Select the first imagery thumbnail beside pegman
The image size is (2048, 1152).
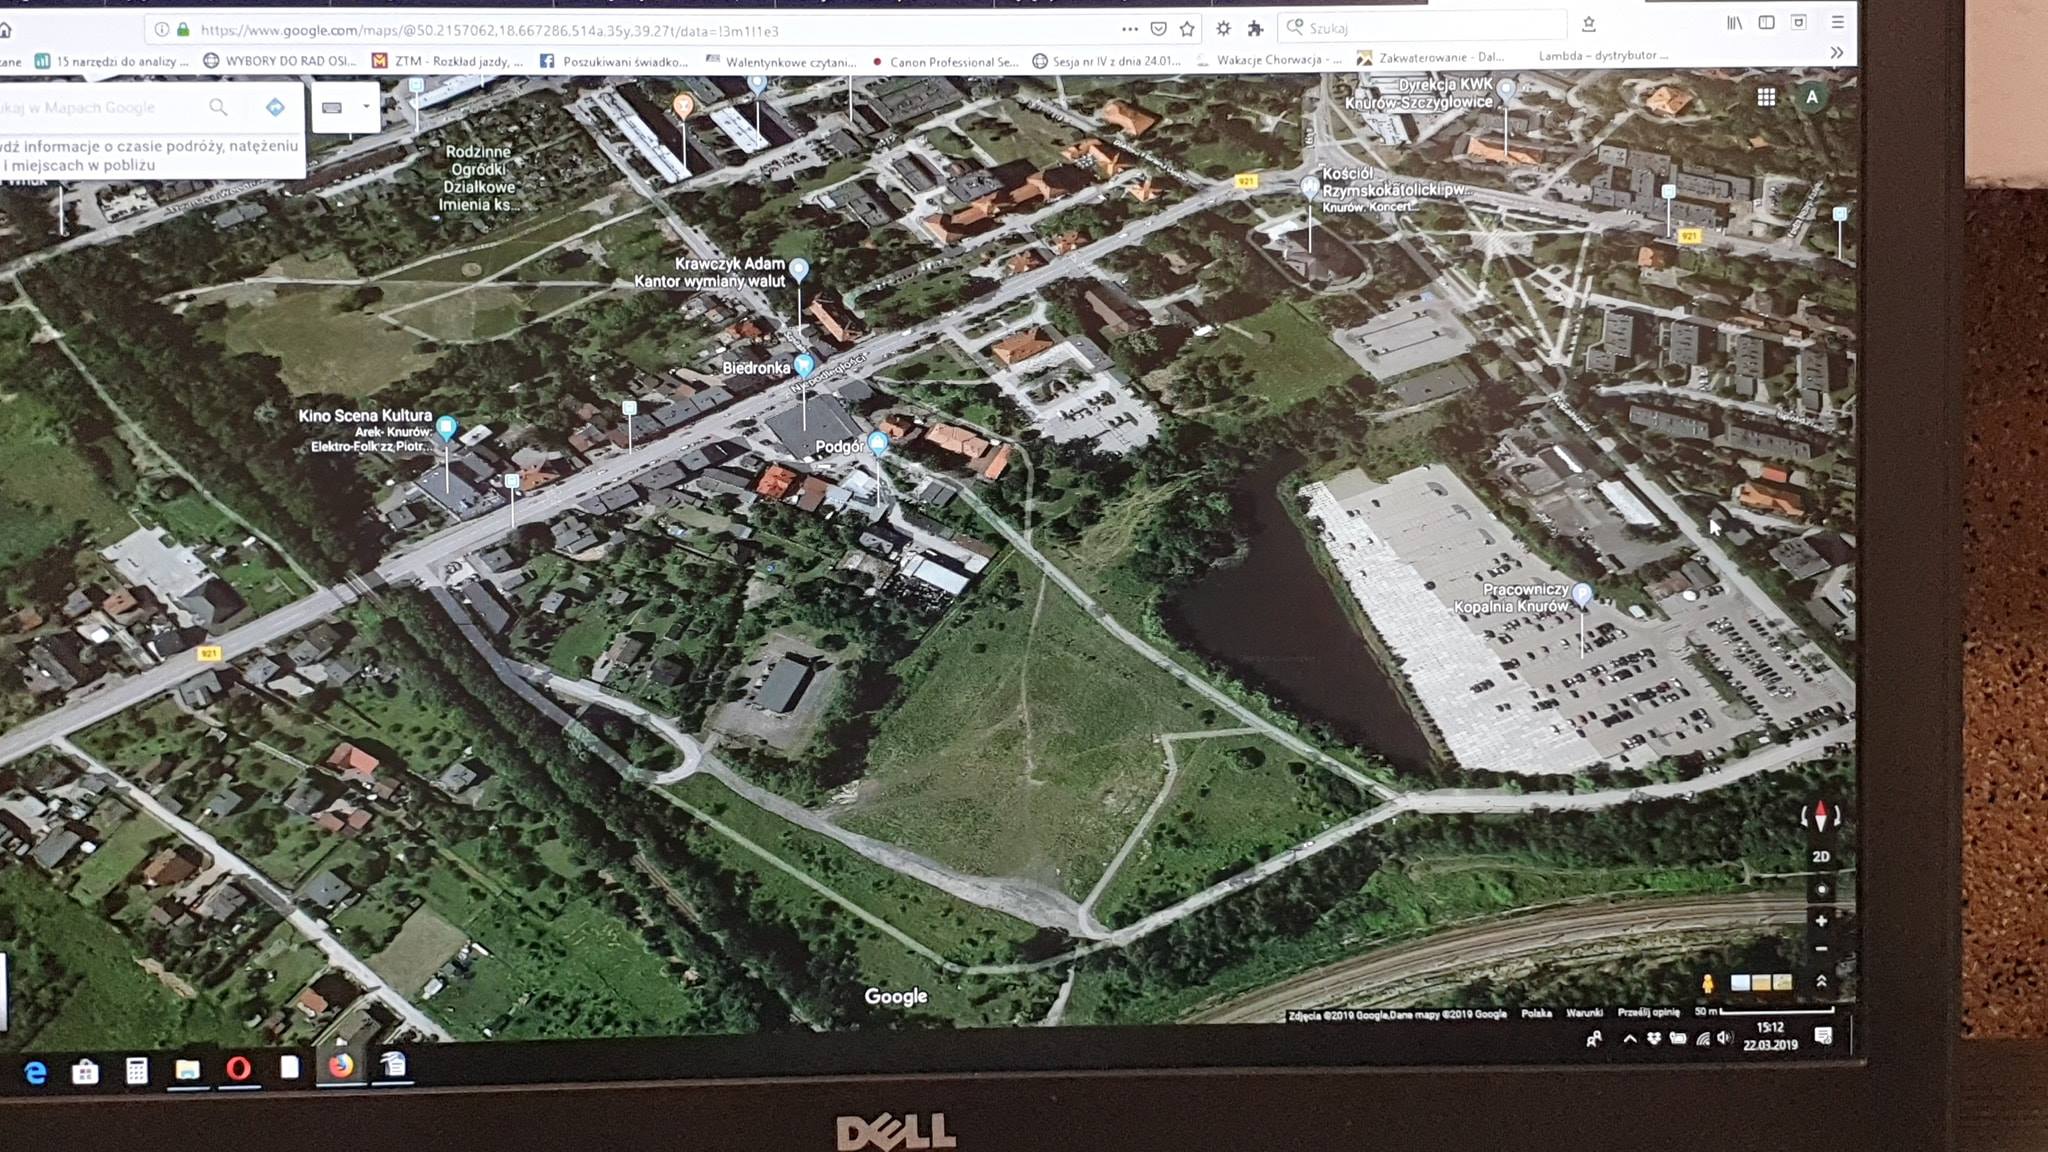(x=1740, y=983)
